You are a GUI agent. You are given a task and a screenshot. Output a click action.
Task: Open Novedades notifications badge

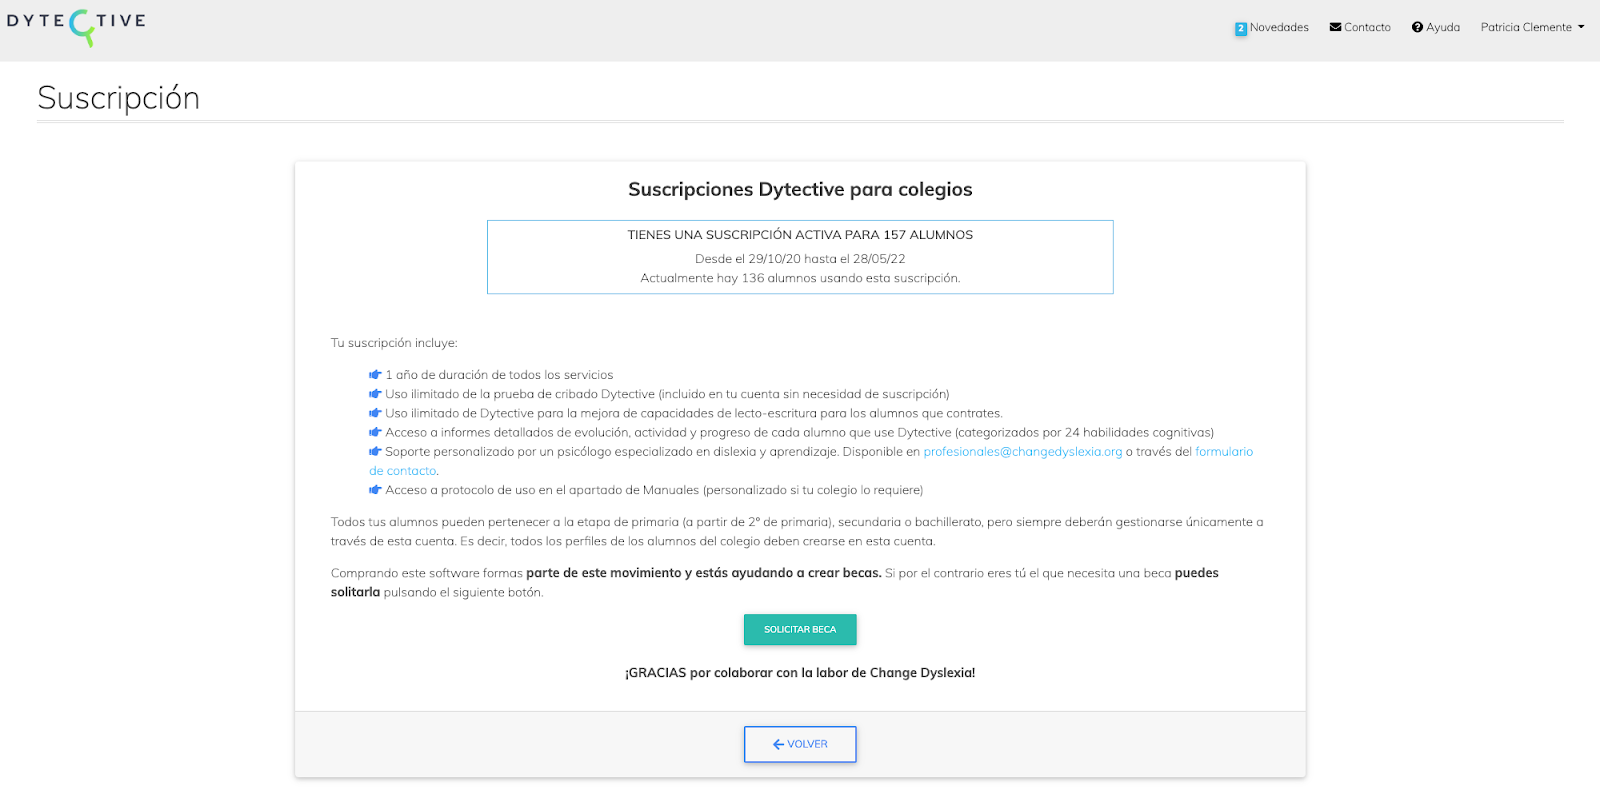[1241, 29]
